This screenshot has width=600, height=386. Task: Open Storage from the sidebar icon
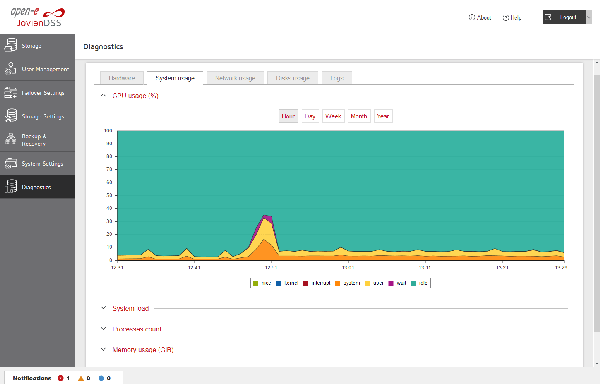tap(11, 45)
